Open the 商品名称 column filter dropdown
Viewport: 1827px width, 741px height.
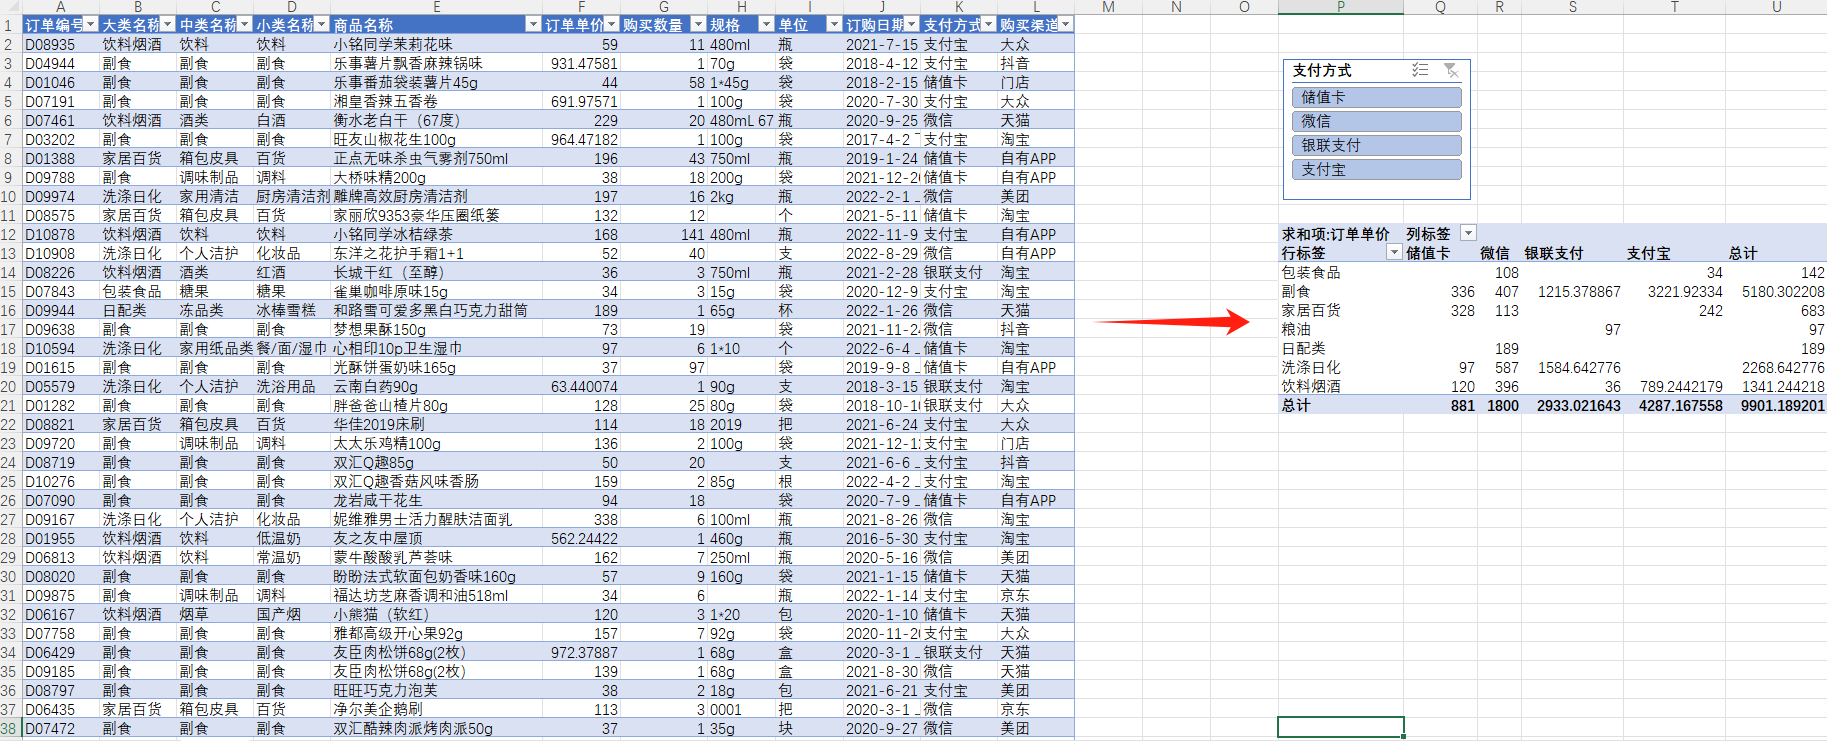(533, 24)
